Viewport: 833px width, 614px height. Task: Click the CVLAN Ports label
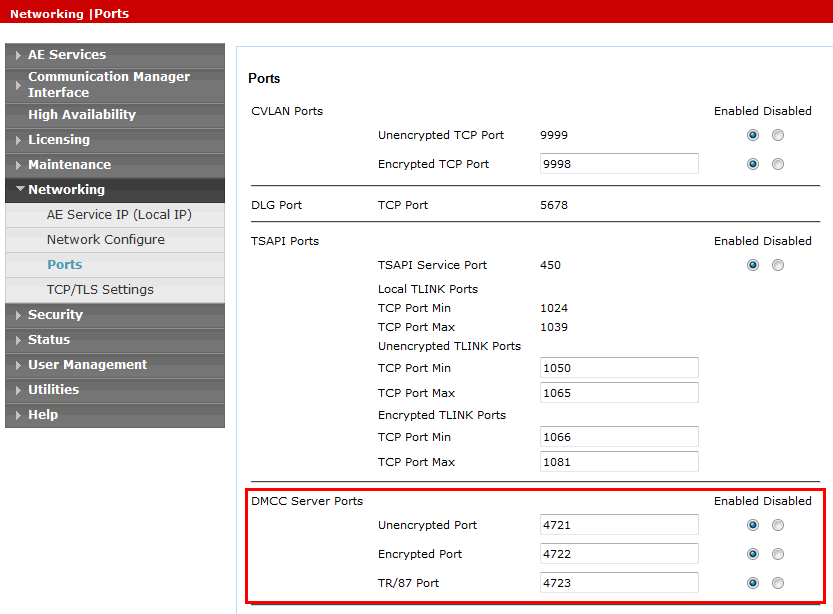click(287, 111)
